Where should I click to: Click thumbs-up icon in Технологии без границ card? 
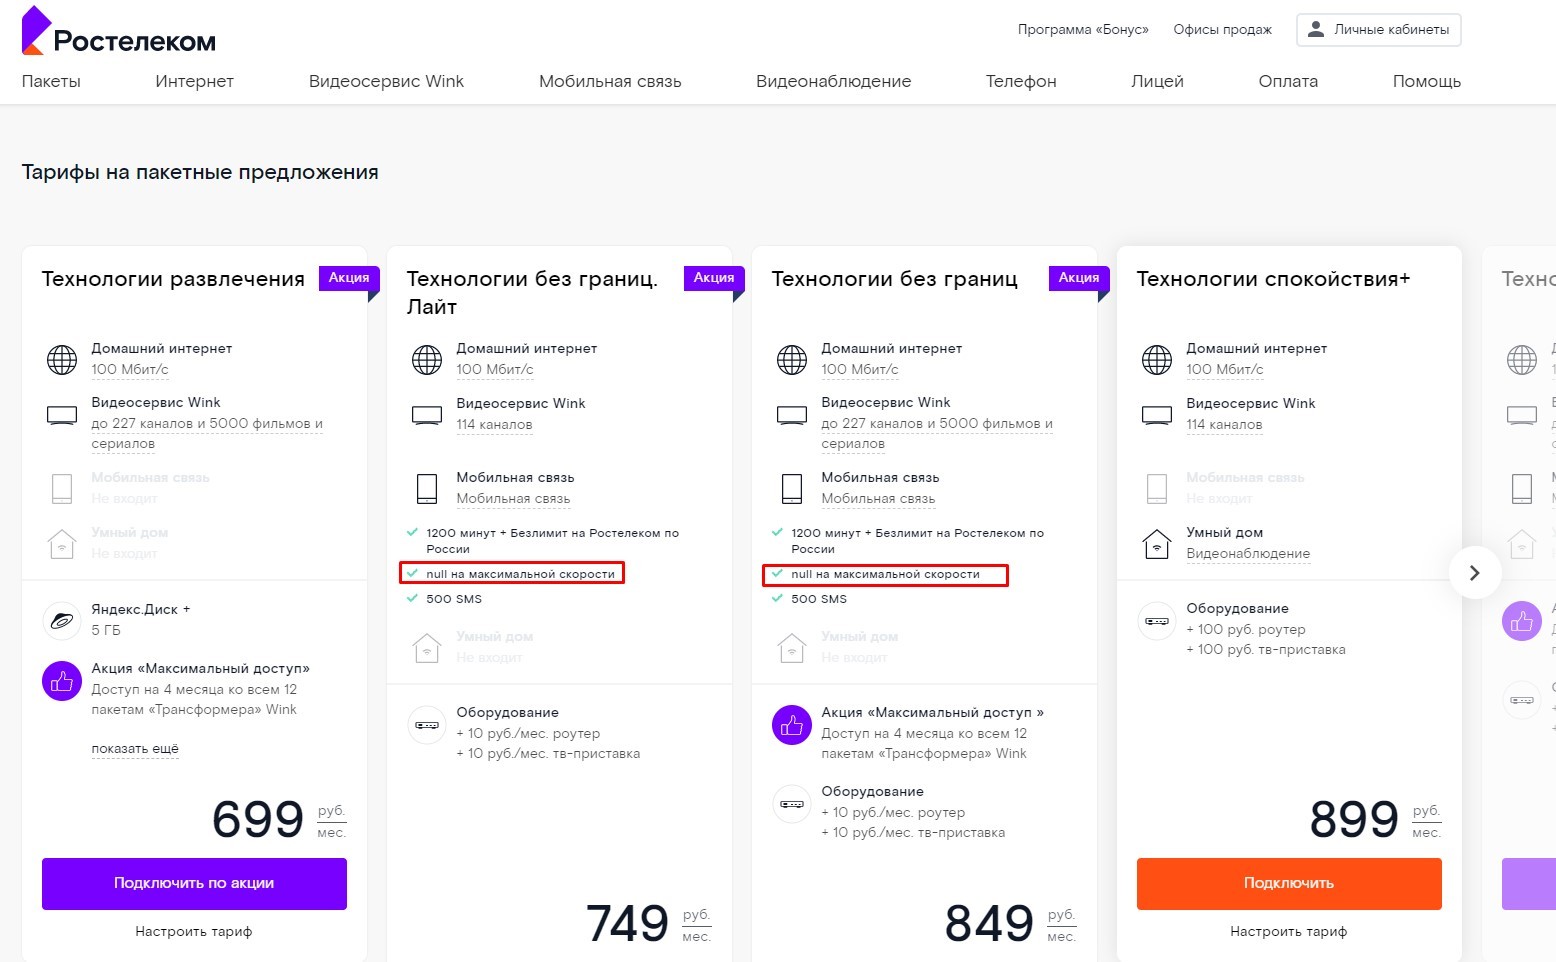(792, 725)
